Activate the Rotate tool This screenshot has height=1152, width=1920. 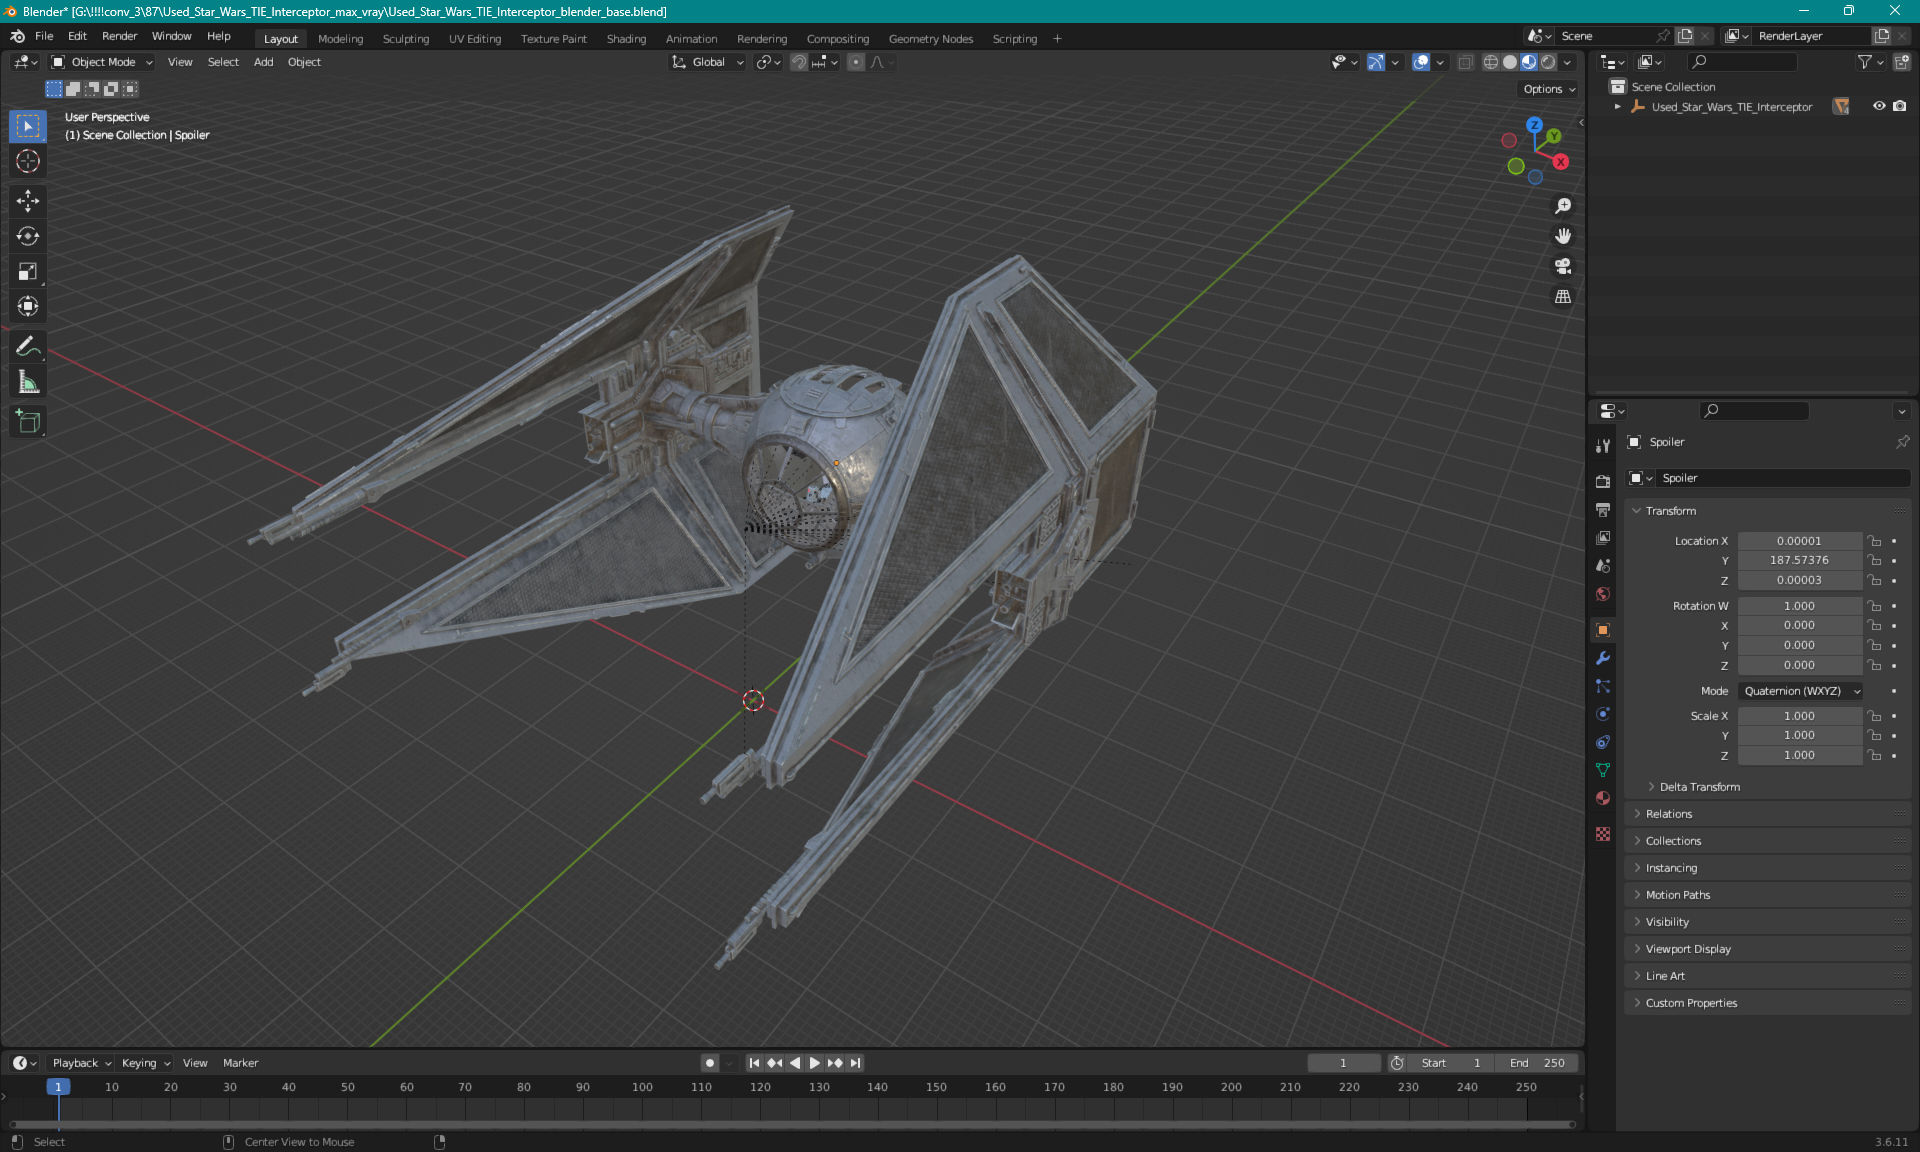pos(28,236)
